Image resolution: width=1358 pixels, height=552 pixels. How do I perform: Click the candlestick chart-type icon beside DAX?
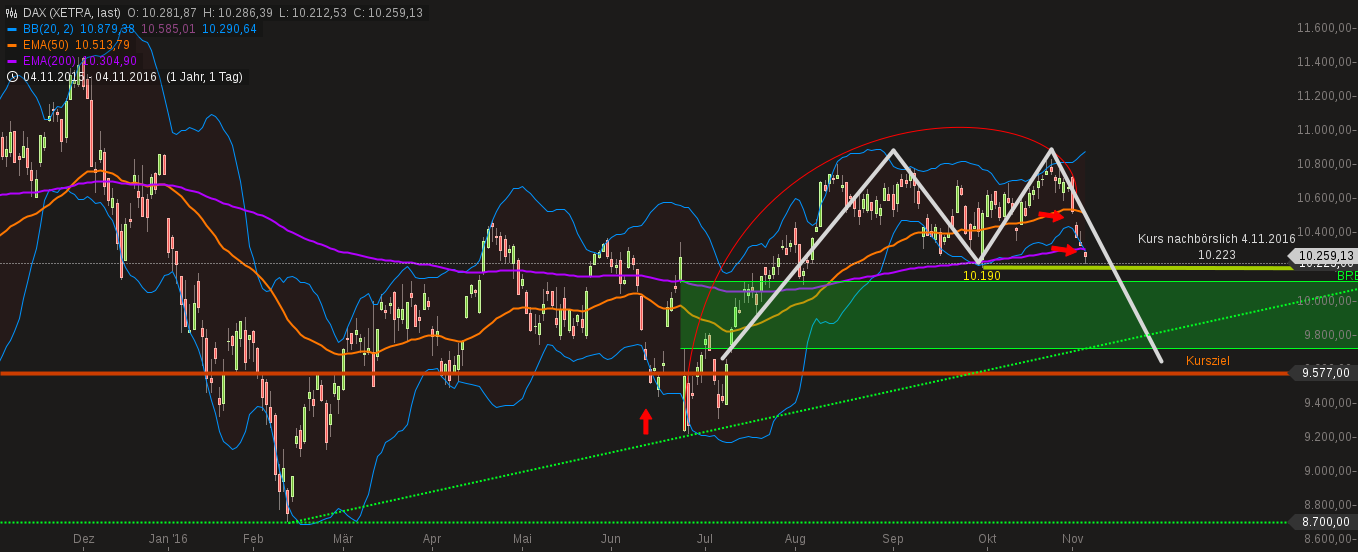(x=12, y=12)
